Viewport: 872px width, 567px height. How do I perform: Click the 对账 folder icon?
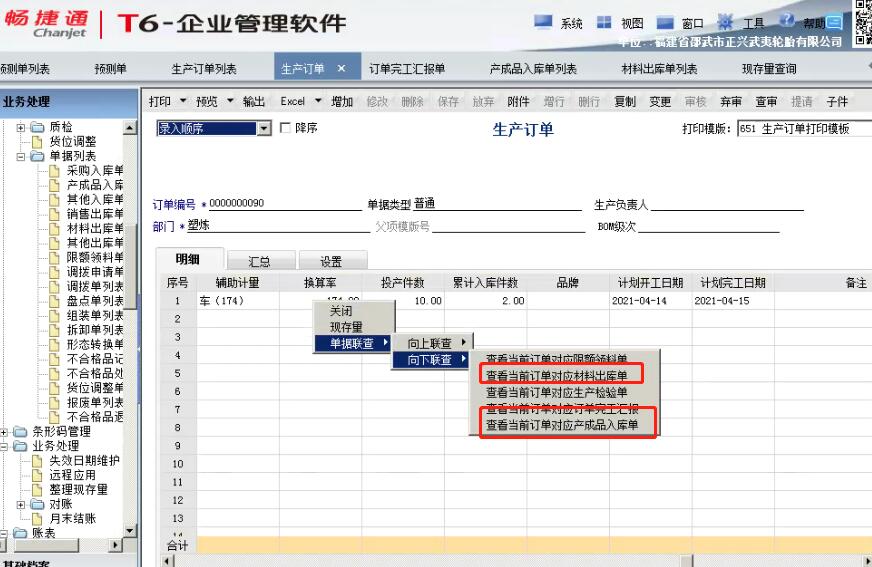[37, 504]
